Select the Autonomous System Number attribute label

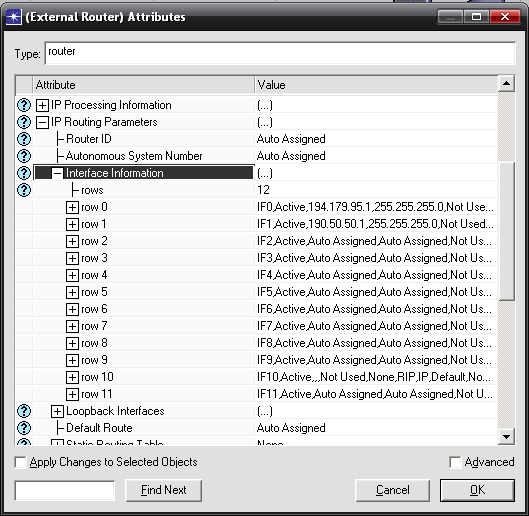point(134,156)
